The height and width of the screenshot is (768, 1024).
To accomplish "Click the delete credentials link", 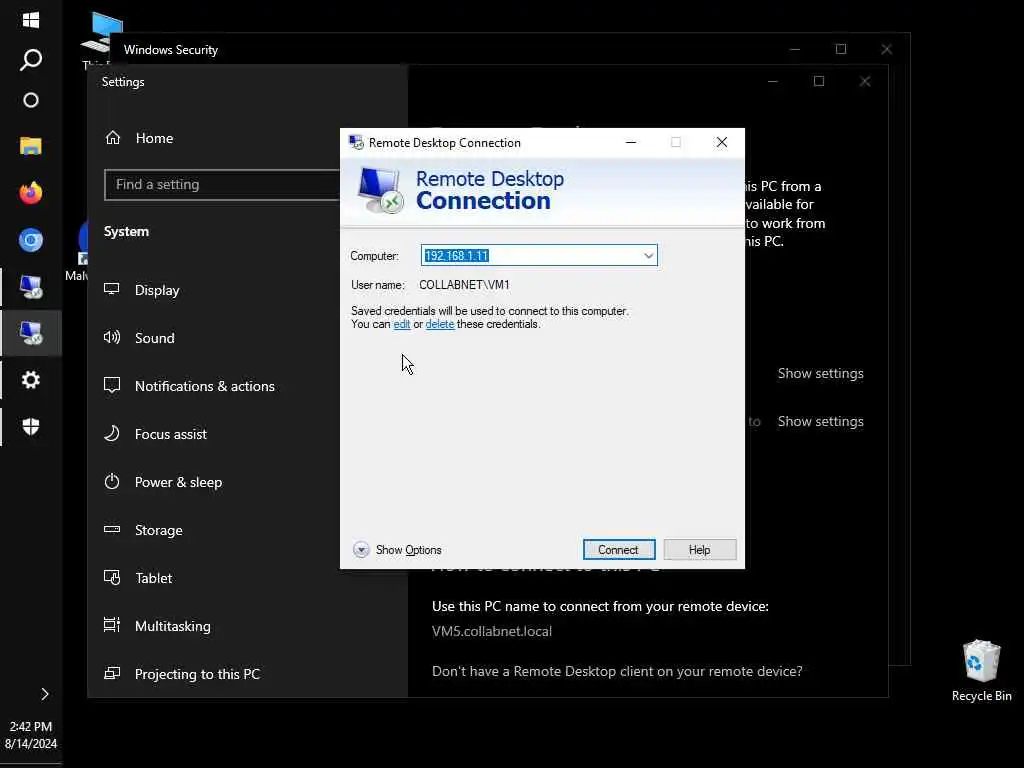I will pos(440,325).
